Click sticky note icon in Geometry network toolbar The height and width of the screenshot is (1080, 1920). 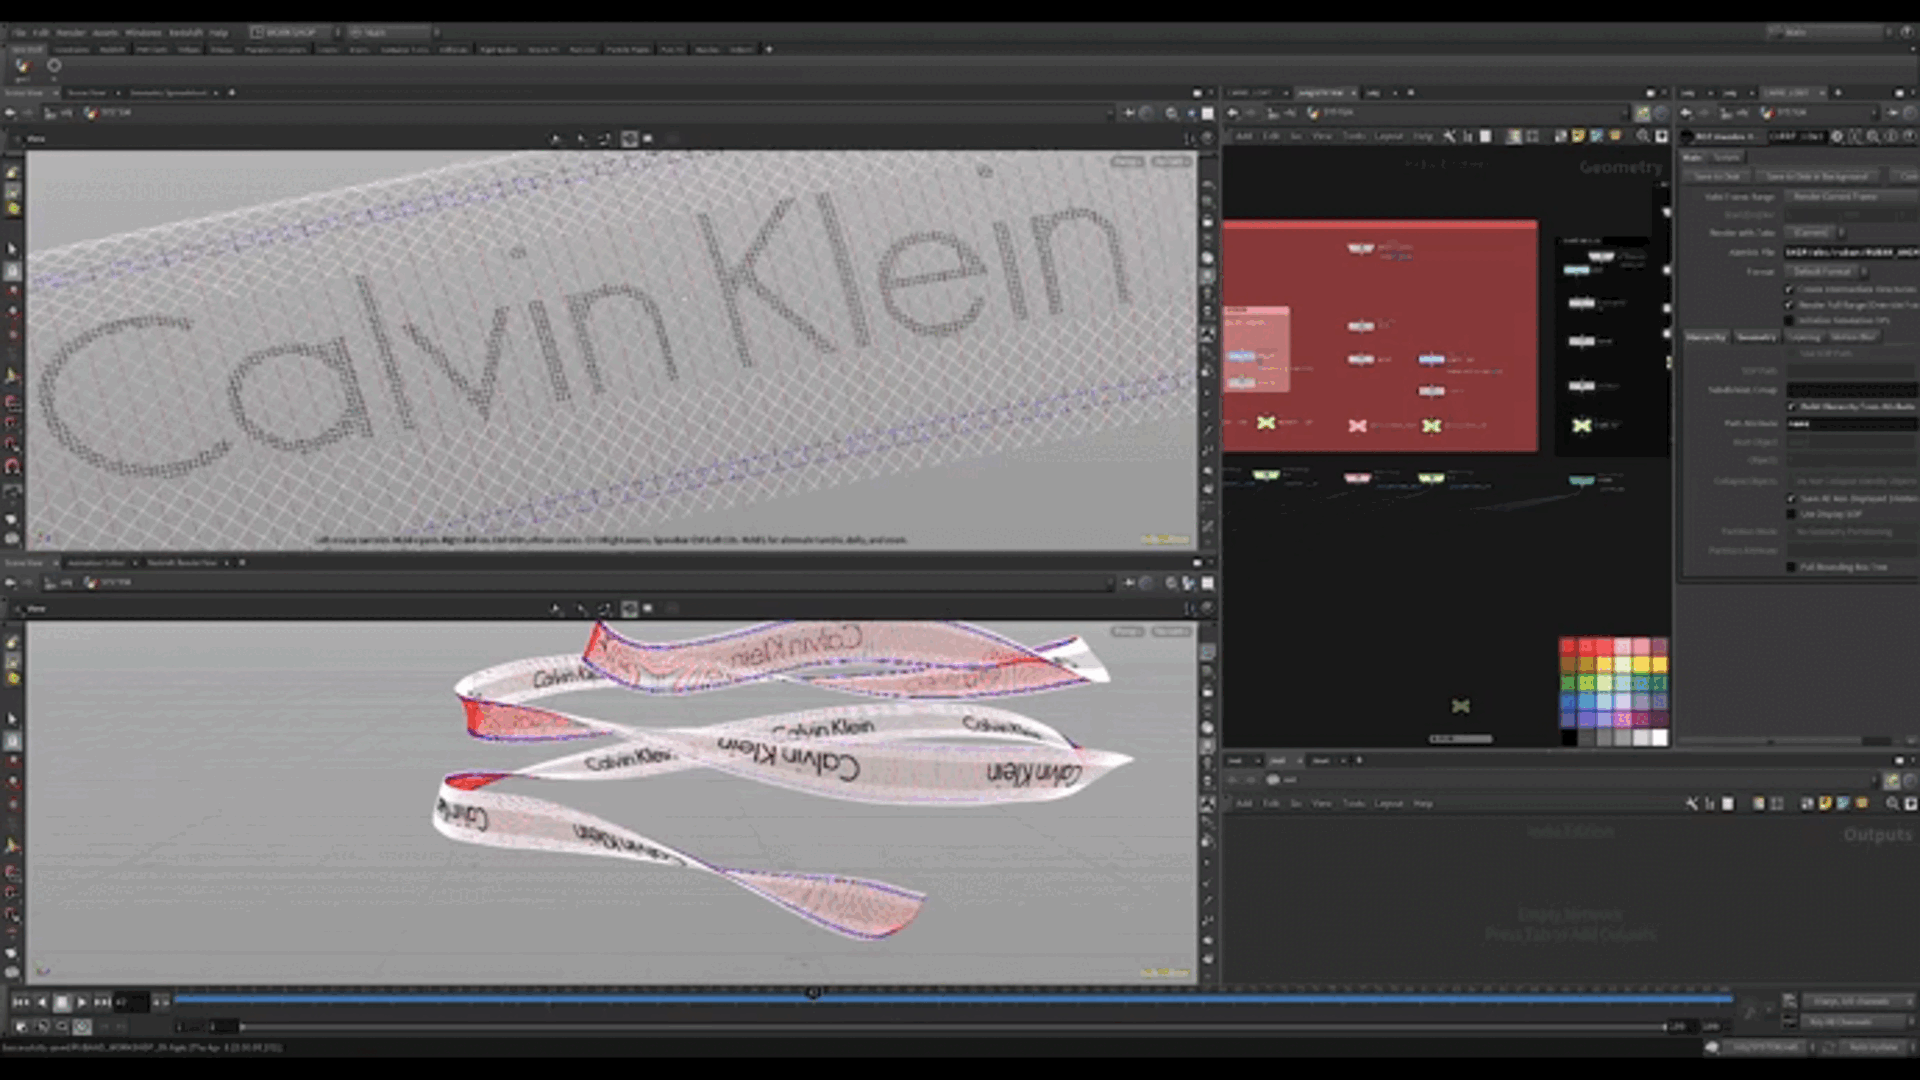click(1578, 136)
